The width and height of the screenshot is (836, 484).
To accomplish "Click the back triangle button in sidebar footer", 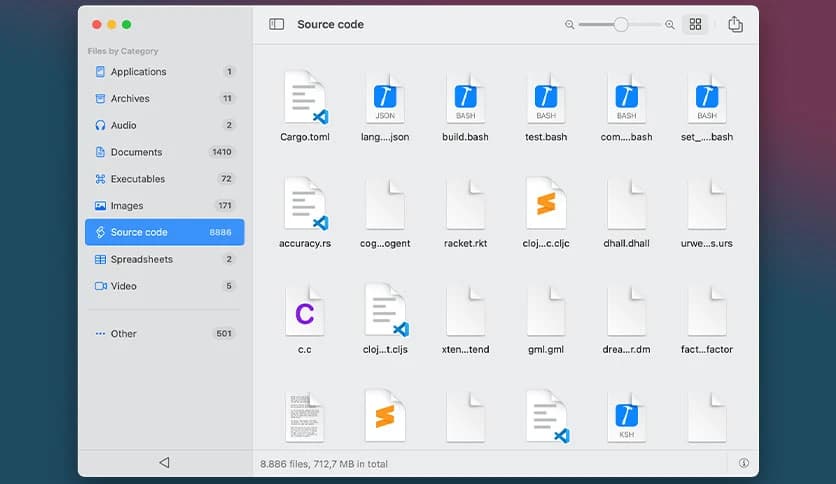I will coord(164,463).
